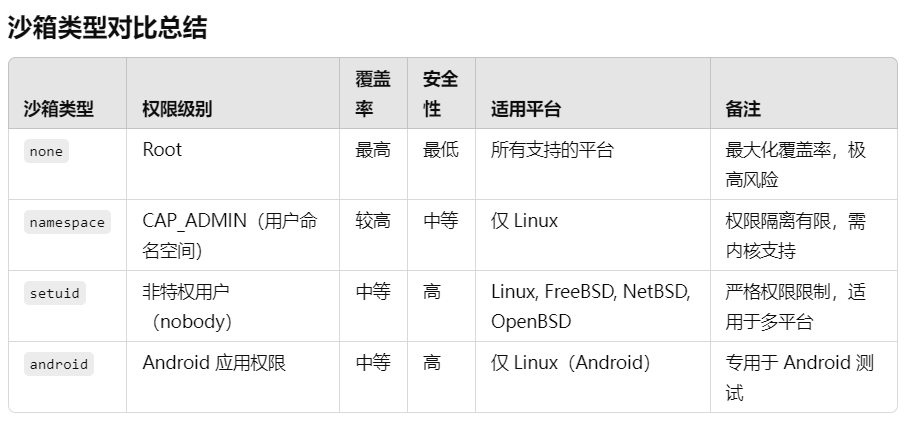Viewport: 912px width, 422px height.
Task: Click the 最大化覆盖率，极高风险 note
Action: [795, 164]
